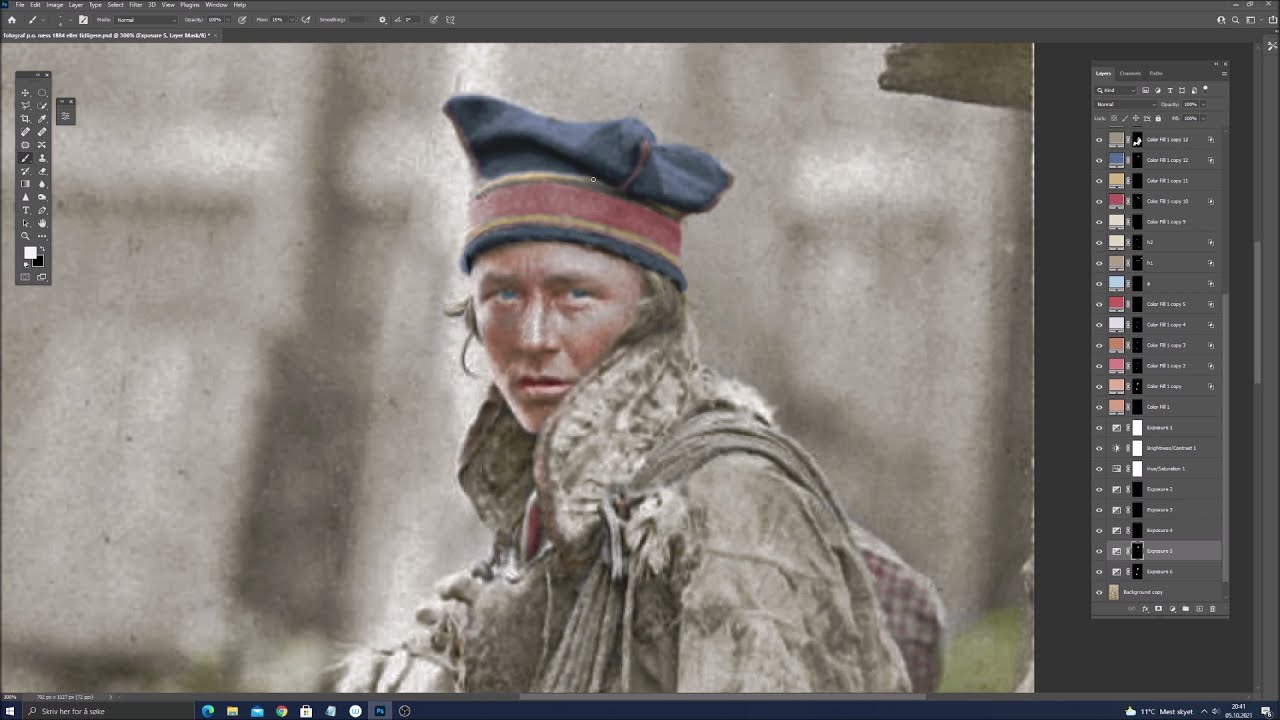Open the Filter menu
Viewport: 1280px width, 720px height.
click(x=135, y=5)
